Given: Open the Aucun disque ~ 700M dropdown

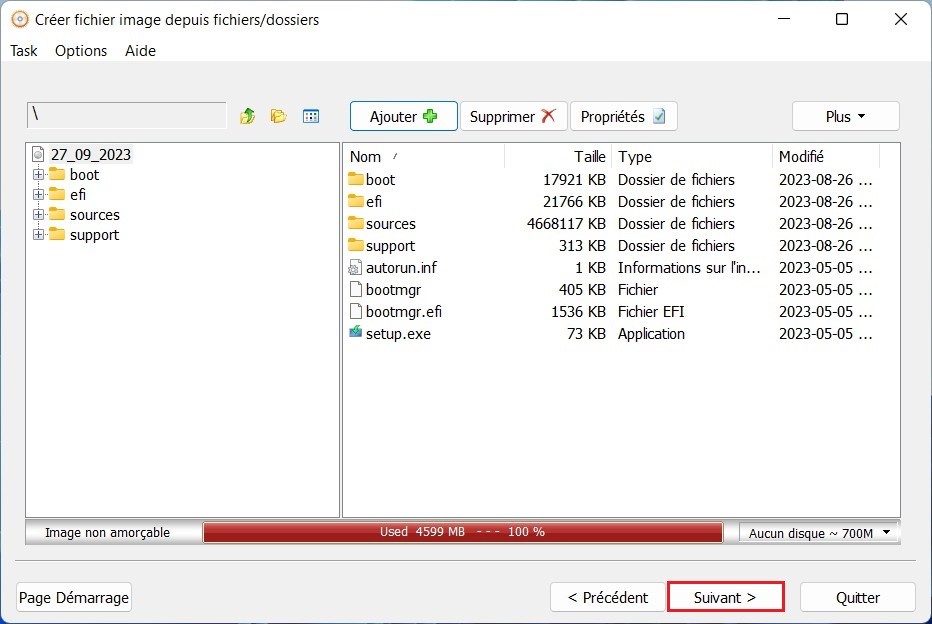Looking at the screenshot, I should click(x=817, y=533).
